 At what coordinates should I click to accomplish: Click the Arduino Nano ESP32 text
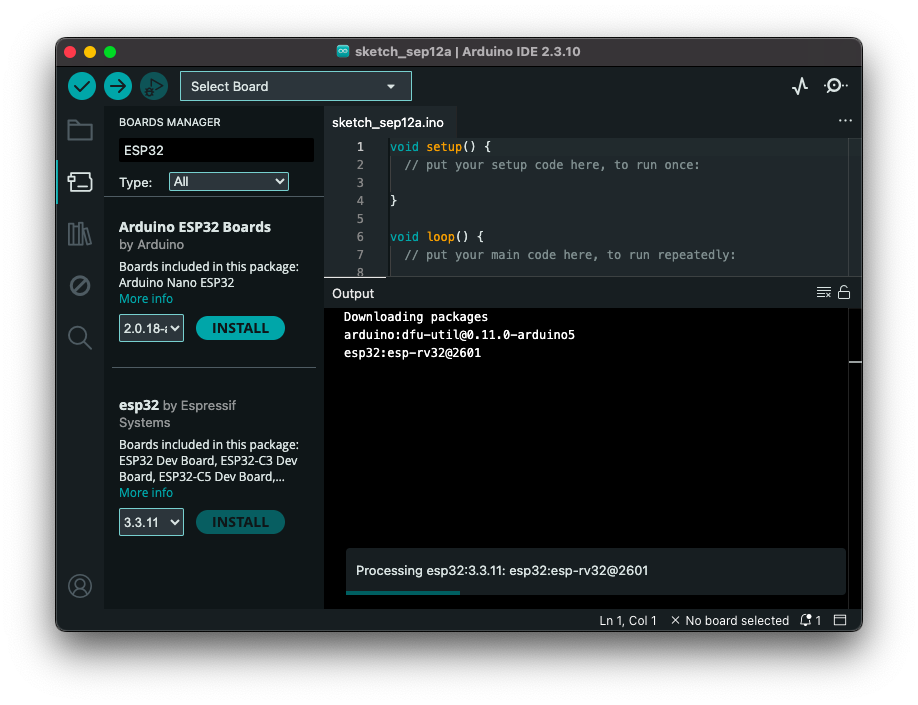click(177, 282)
